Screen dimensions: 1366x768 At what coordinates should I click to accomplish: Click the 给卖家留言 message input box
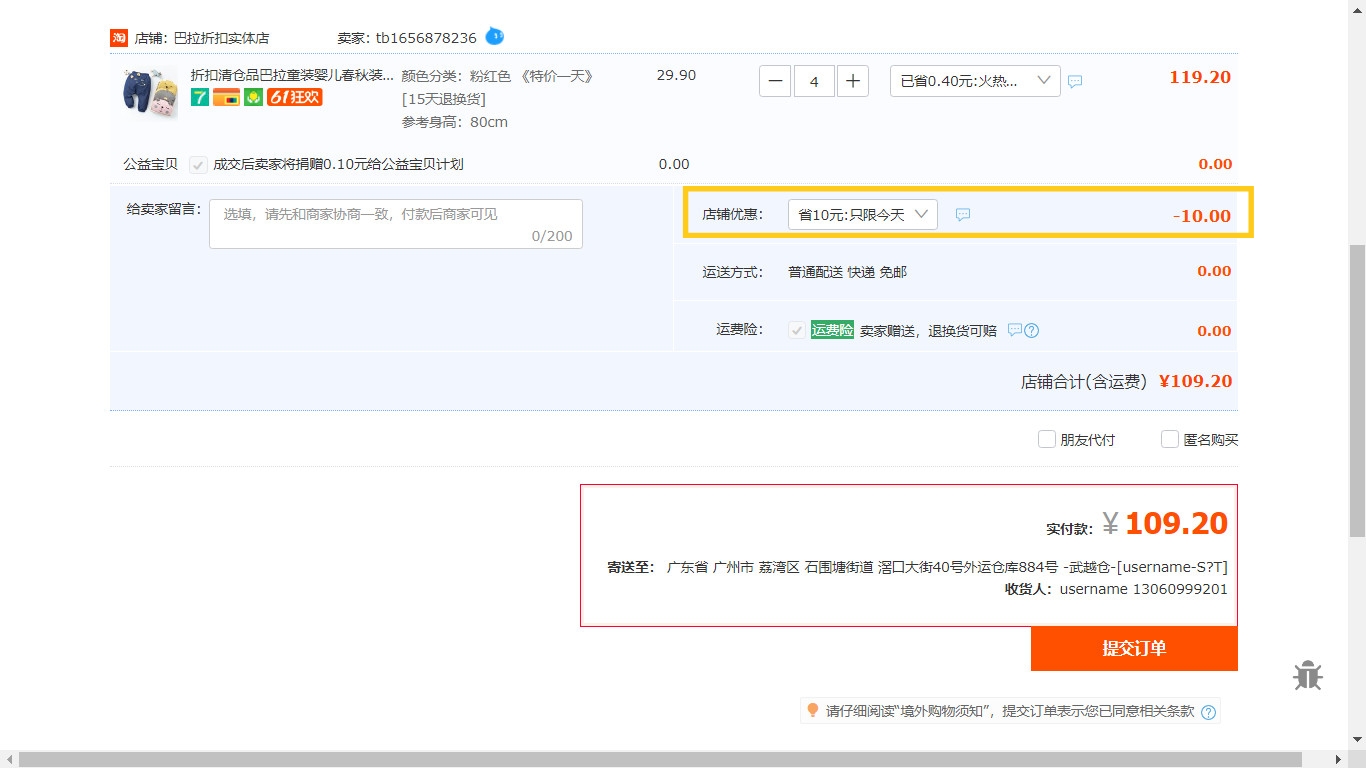coord(395,224)
